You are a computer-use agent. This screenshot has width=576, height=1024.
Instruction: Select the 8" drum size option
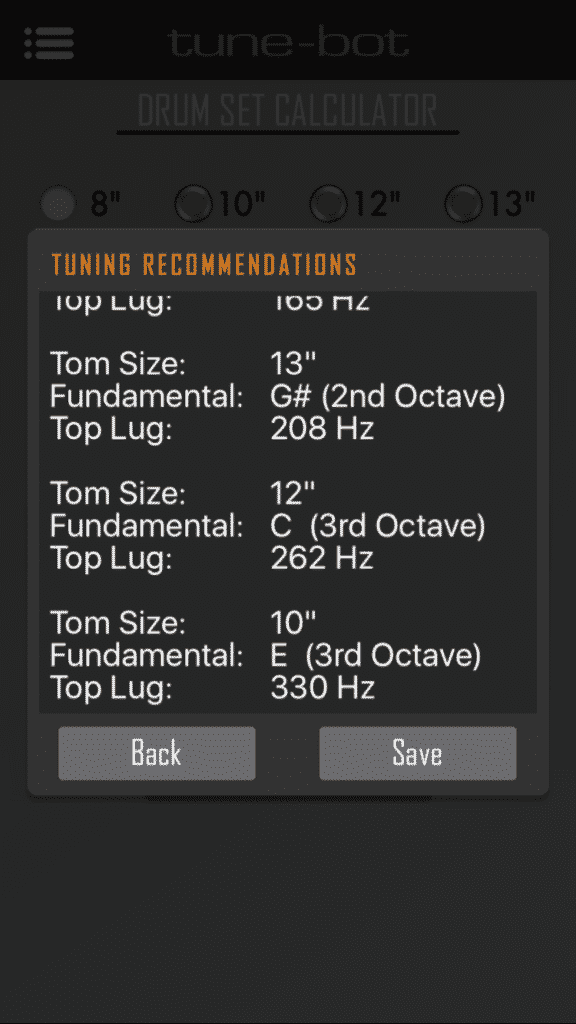[57, 203]
